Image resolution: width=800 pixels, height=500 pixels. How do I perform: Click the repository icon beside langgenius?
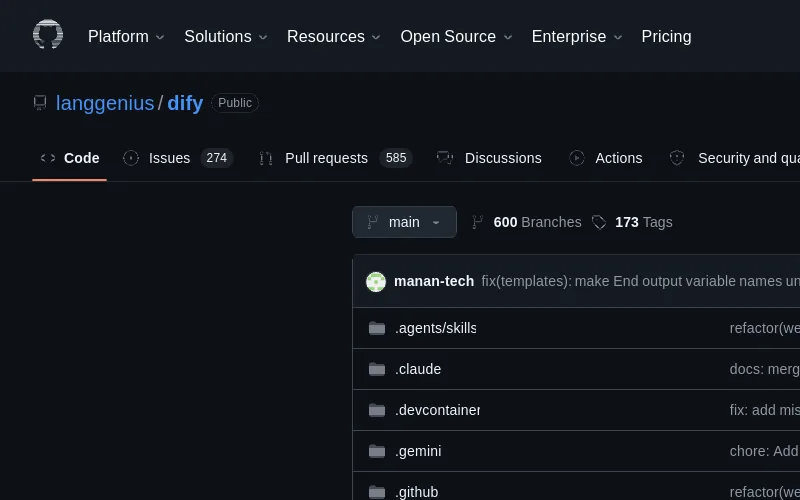40,103
